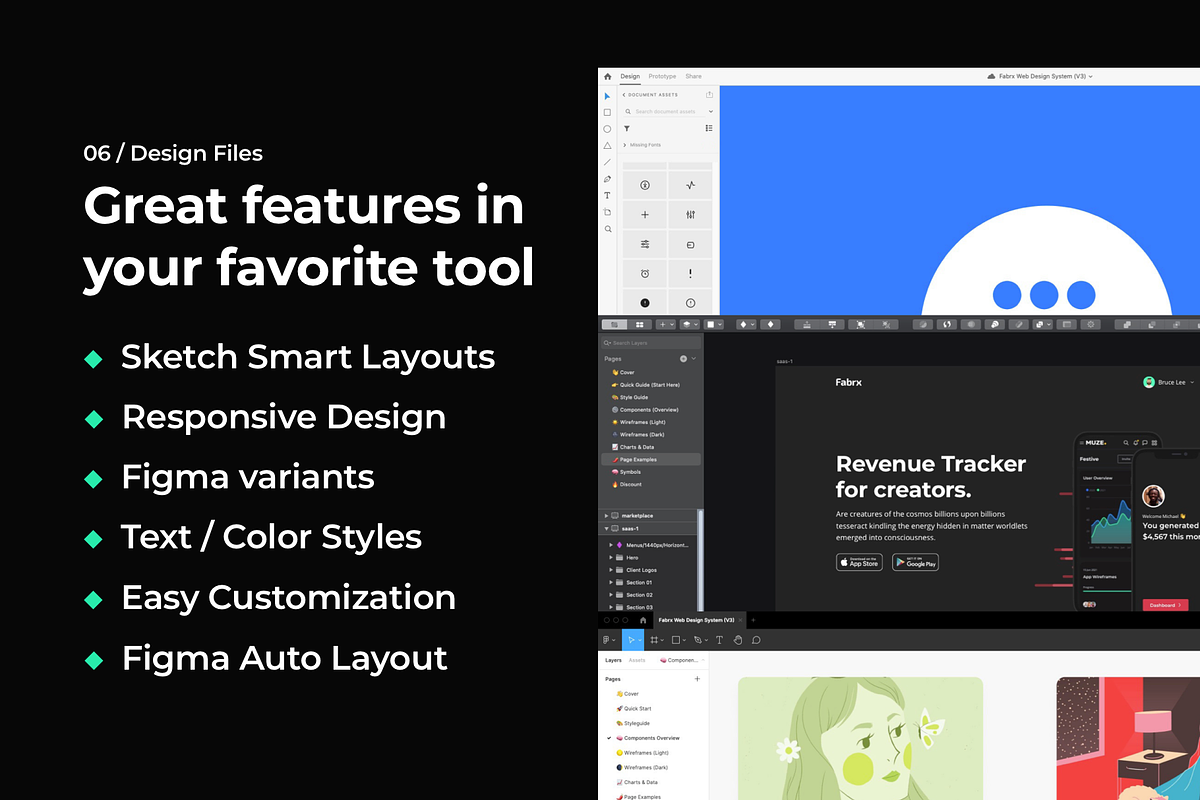Select Figma's Hand tool
The width and height of the screenshot is (1200, 800).
(x=738, y=640)
